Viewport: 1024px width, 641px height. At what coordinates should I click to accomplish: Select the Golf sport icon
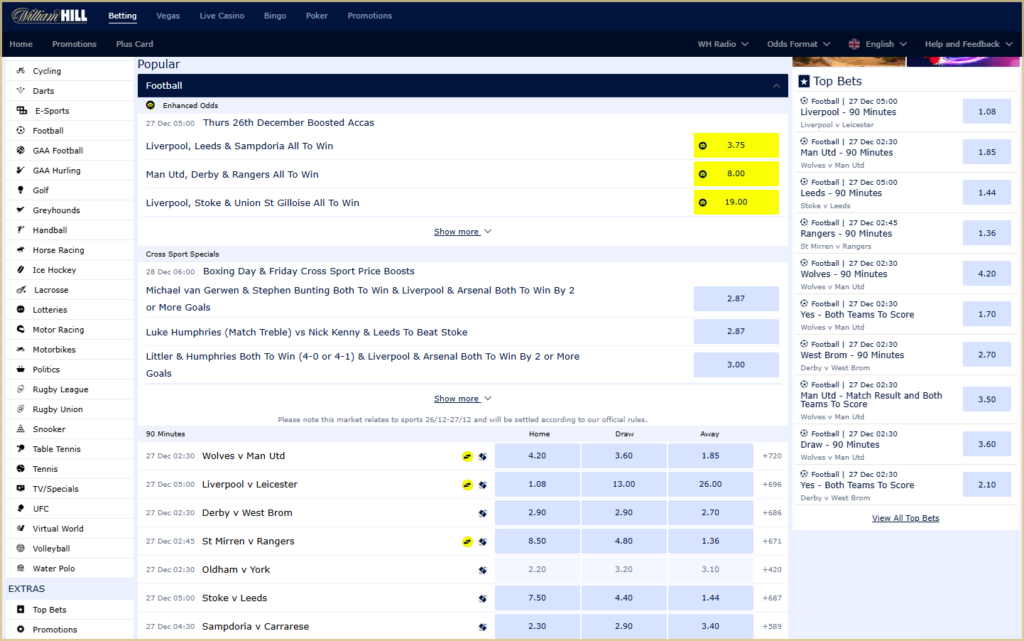20,190
